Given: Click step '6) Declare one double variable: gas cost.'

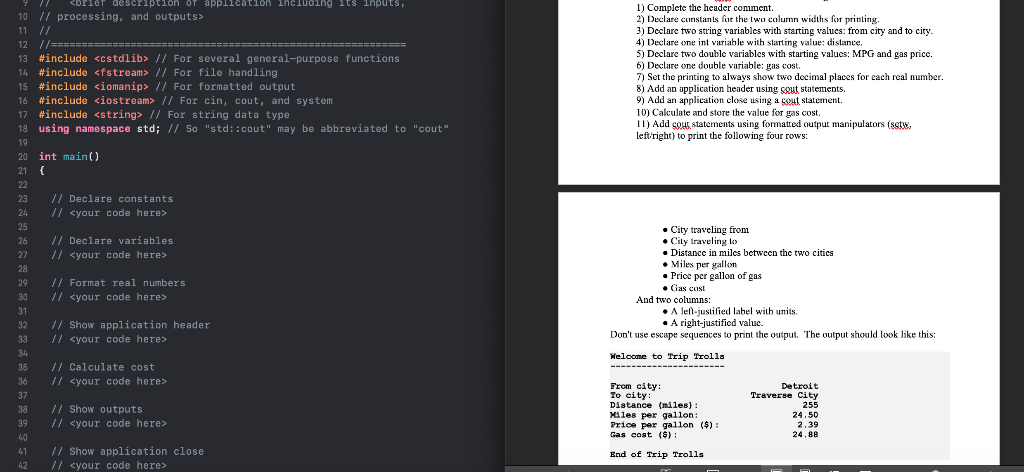Looking at the screenshot, I should (718, 65).
